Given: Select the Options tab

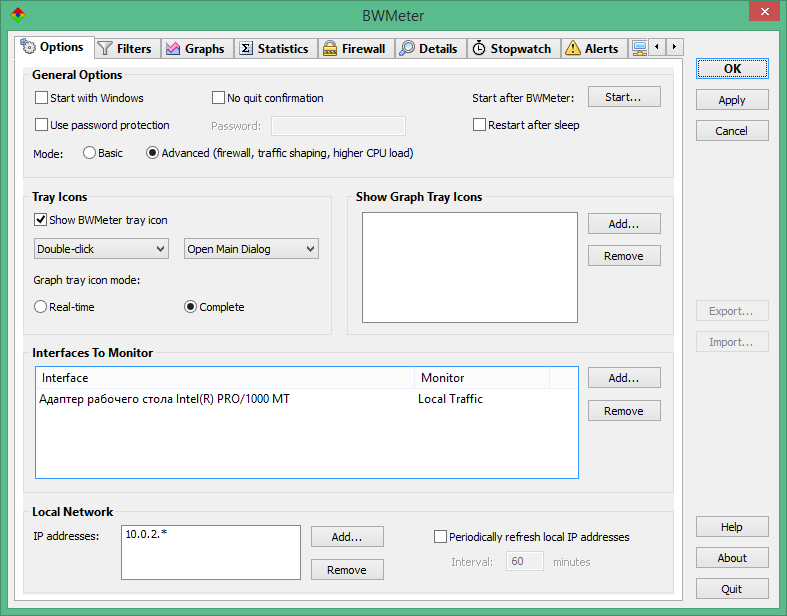Looking at the screenshot, I should coord(54,47).
